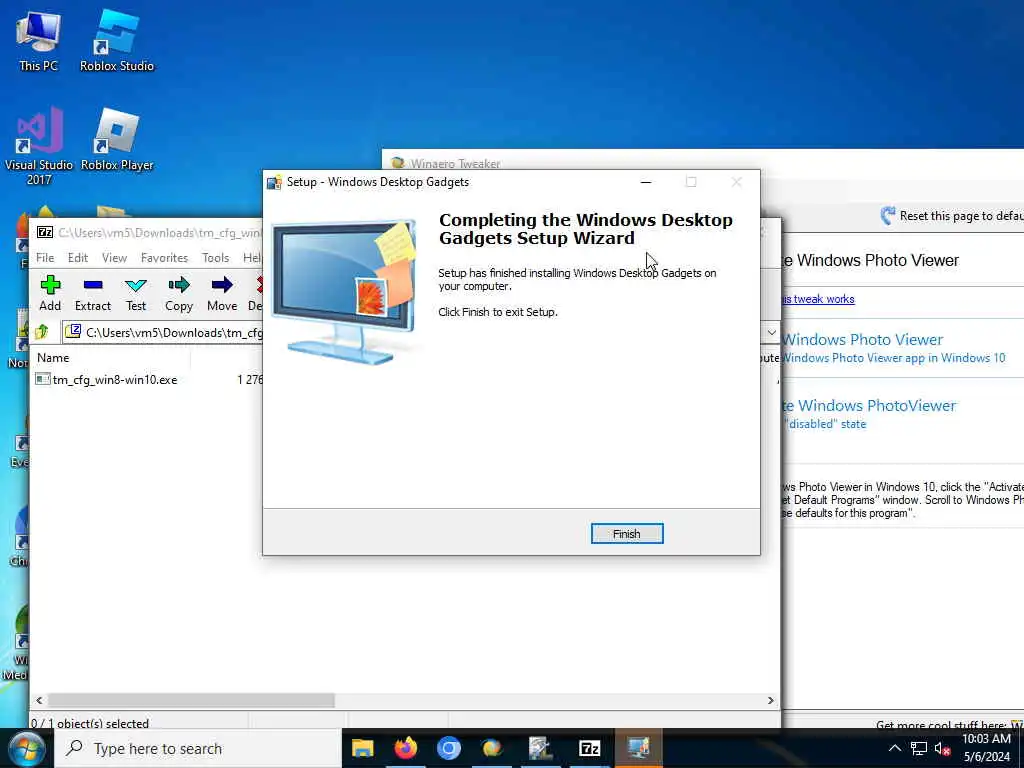This screenshot has width=1024, height=768.
Task: Switch to Gadgets Setup taskbar icon
Action: pos(639,748)
